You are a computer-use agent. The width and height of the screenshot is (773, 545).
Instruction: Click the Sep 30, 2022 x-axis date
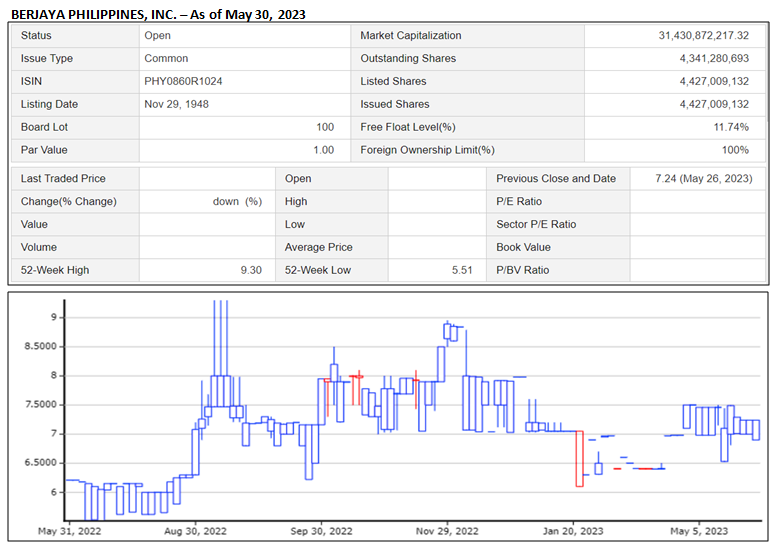coord(321,531)
